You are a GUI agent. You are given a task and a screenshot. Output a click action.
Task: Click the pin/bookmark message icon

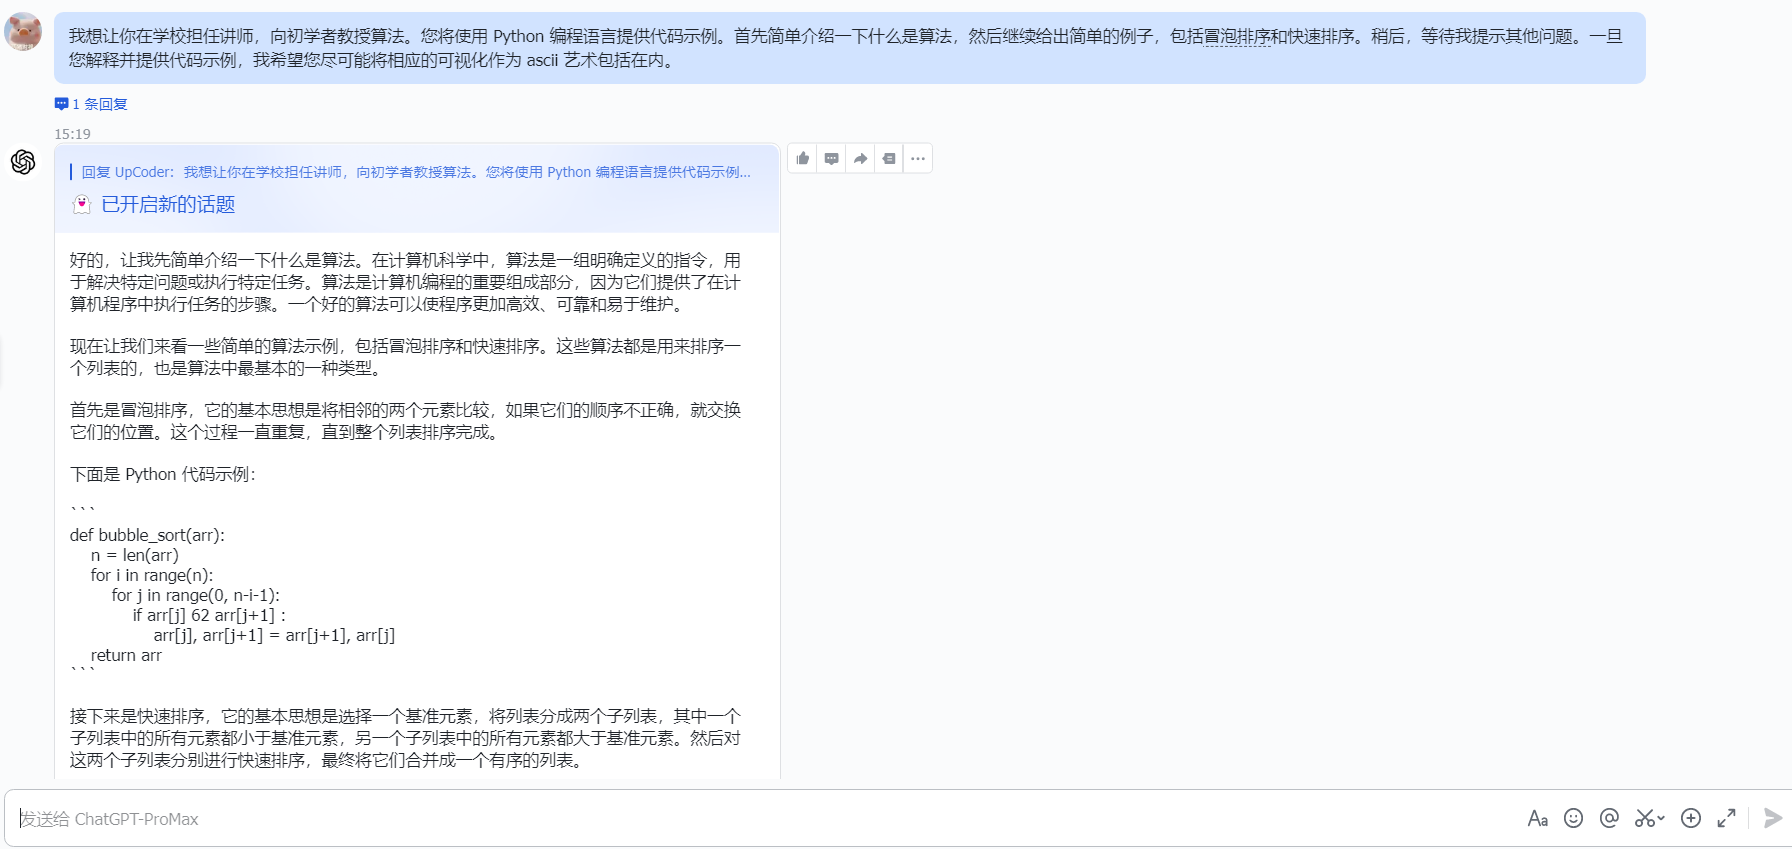[889, 158]
